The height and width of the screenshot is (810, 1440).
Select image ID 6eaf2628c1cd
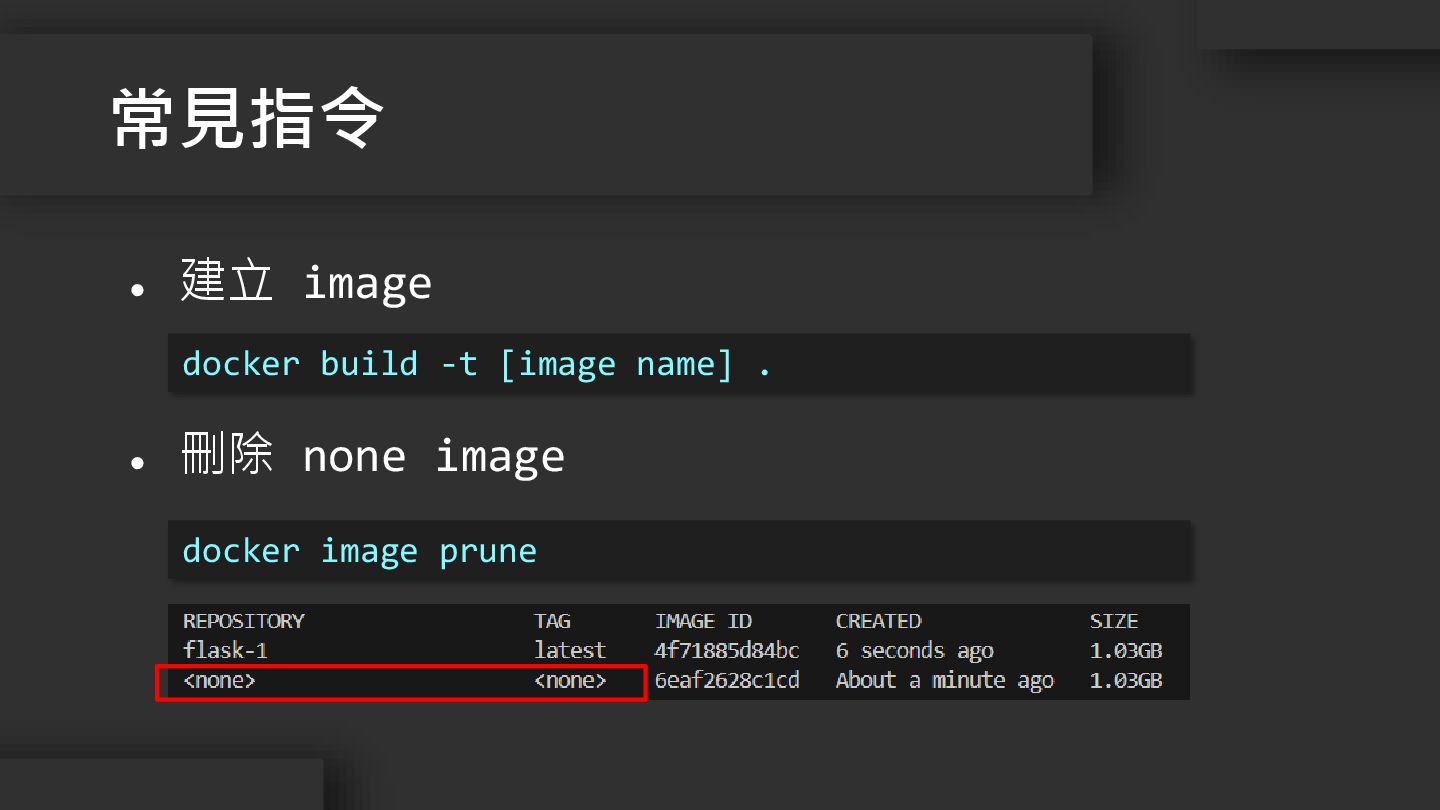[727, 681]
